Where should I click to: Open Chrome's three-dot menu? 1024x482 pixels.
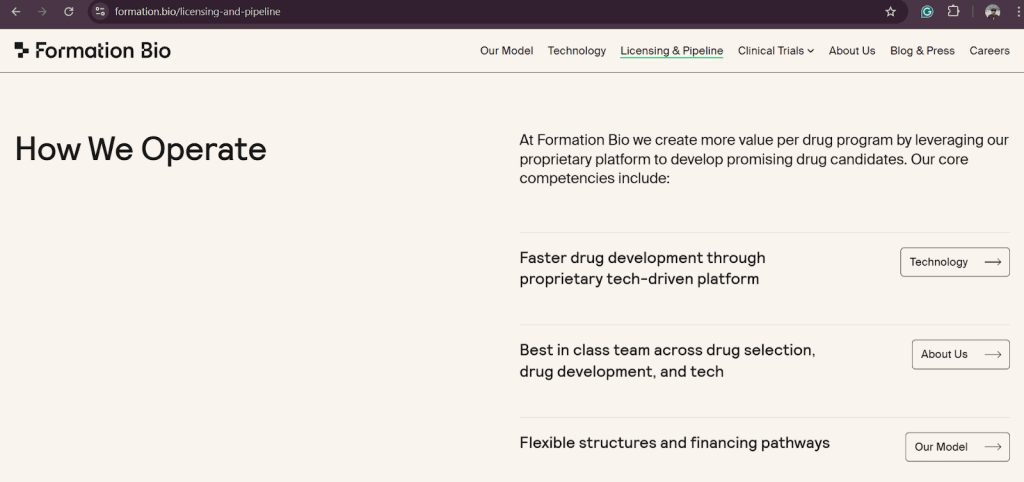tap(1014, 12)
